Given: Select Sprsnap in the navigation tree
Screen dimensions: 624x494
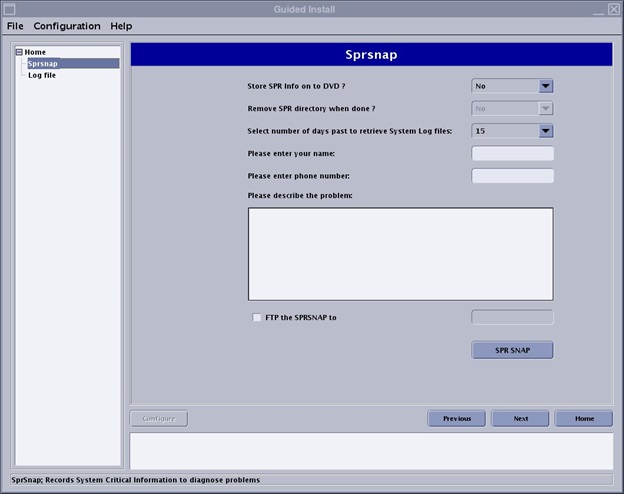Looking at the screenshot, I should coord(43,63).
